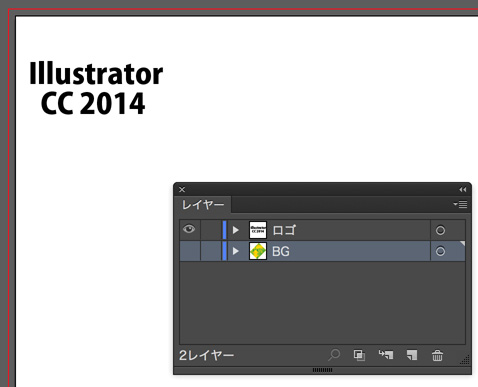This screenshot has width=478, height=387.
Task: Click Create New Layer icon
Action: click(x=412, y=355)
